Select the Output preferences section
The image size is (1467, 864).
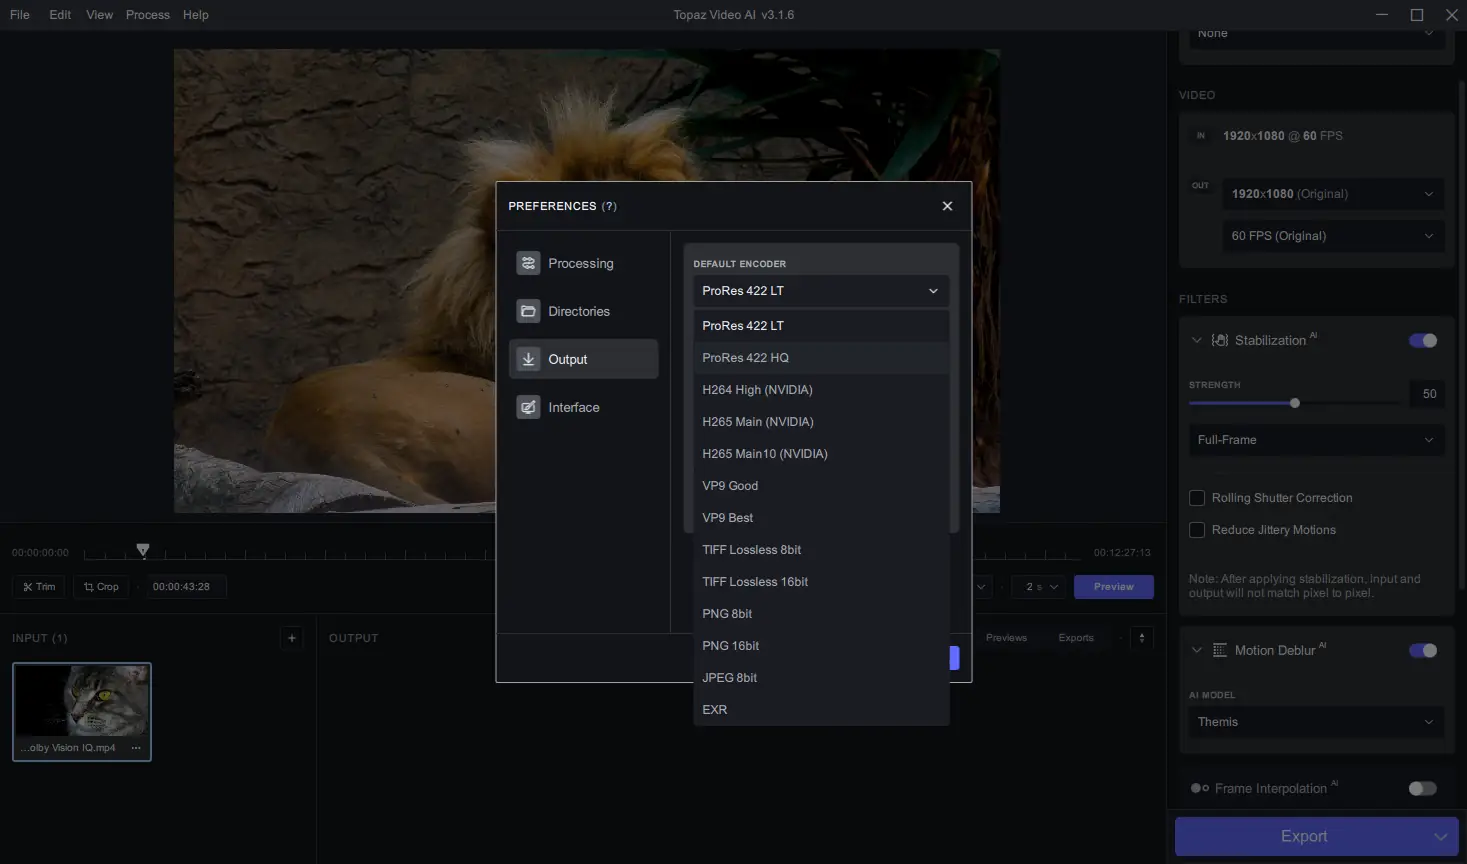[584, 359]
